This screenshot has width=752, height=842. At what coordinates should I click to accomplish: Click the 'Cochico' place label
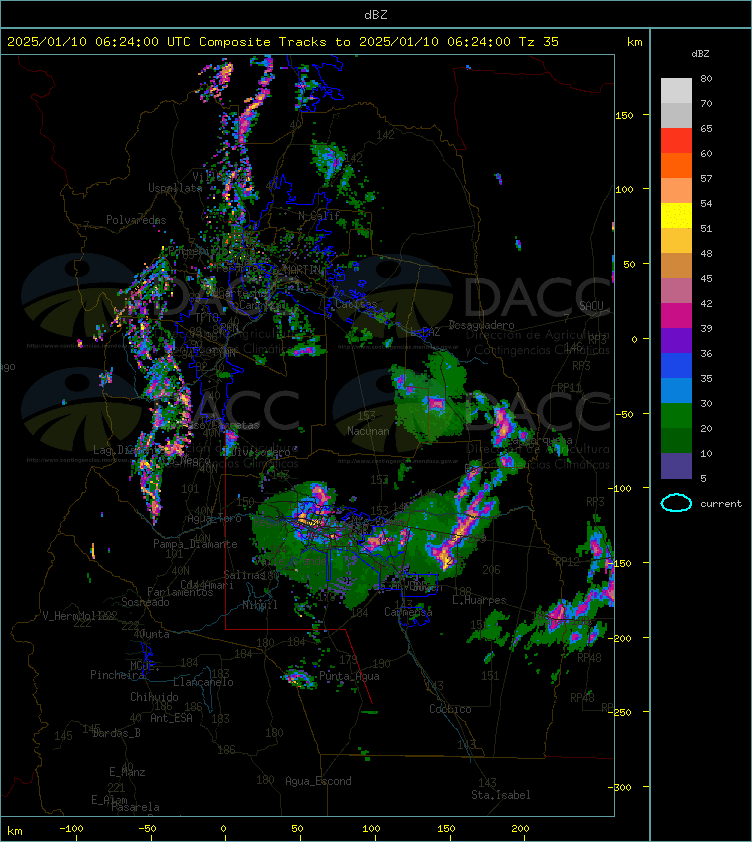click(x=450, y=709)
